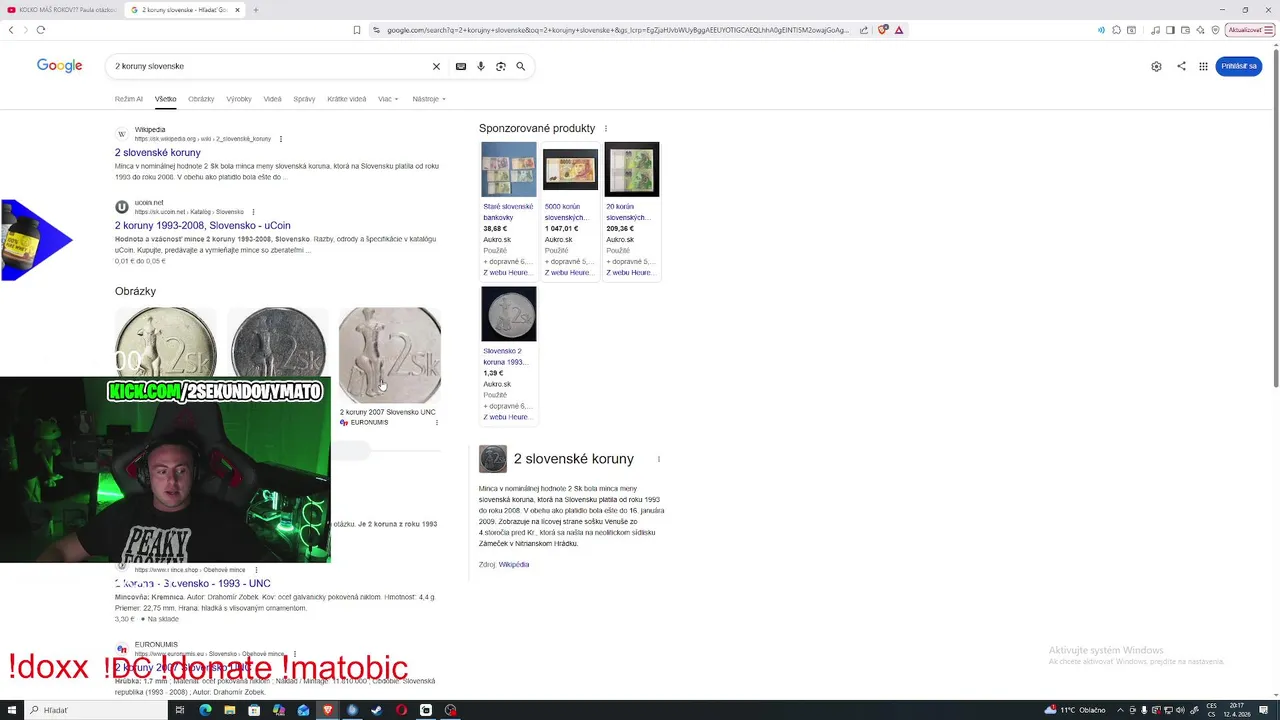Image resolution: width=1280 pixels, height=720 pixels.
Task: Select the Všetko search tab
Action: (x=165, y=99)
